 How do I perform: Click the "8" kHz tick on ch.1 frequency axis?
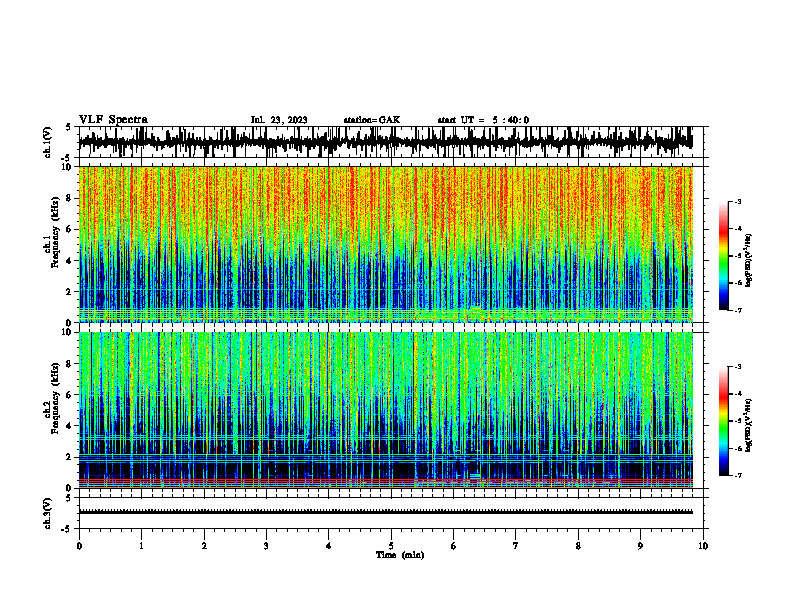click(x=70, y=198)
